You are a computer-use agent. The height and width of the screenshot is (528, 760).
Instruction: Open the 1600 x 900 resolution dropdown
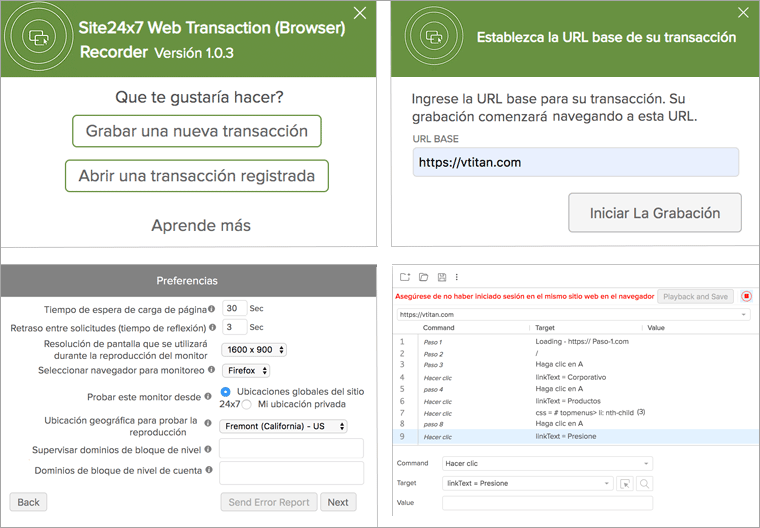(254, 350)
